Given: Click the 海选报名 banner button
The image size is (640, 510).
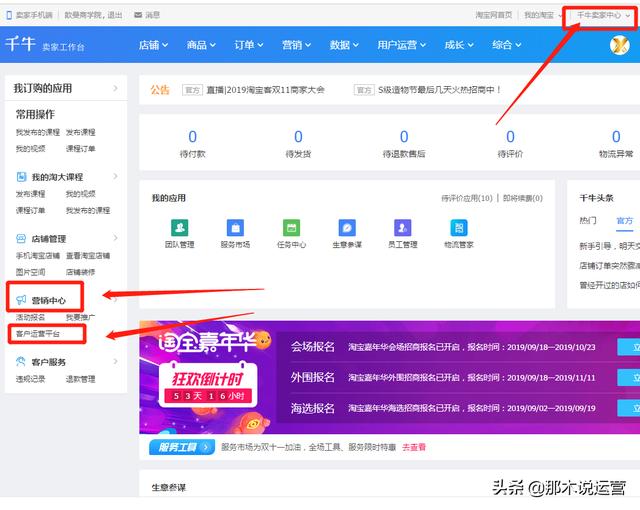Looking at the screenshot, I should [x=629, y=408].
